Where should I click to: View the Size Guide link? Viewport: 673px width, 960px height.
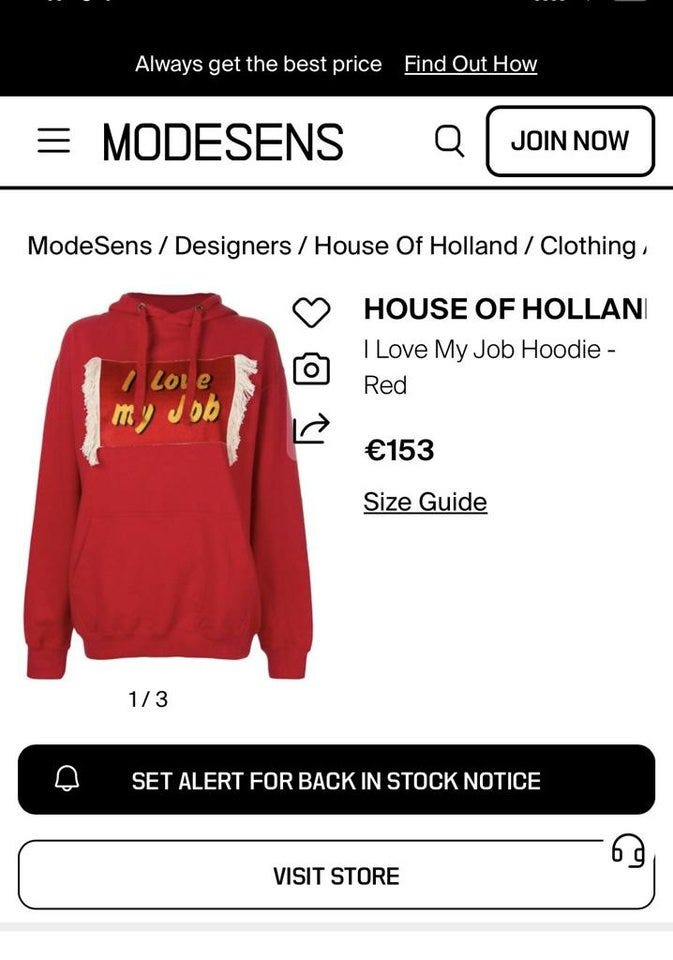click(425, 502)
